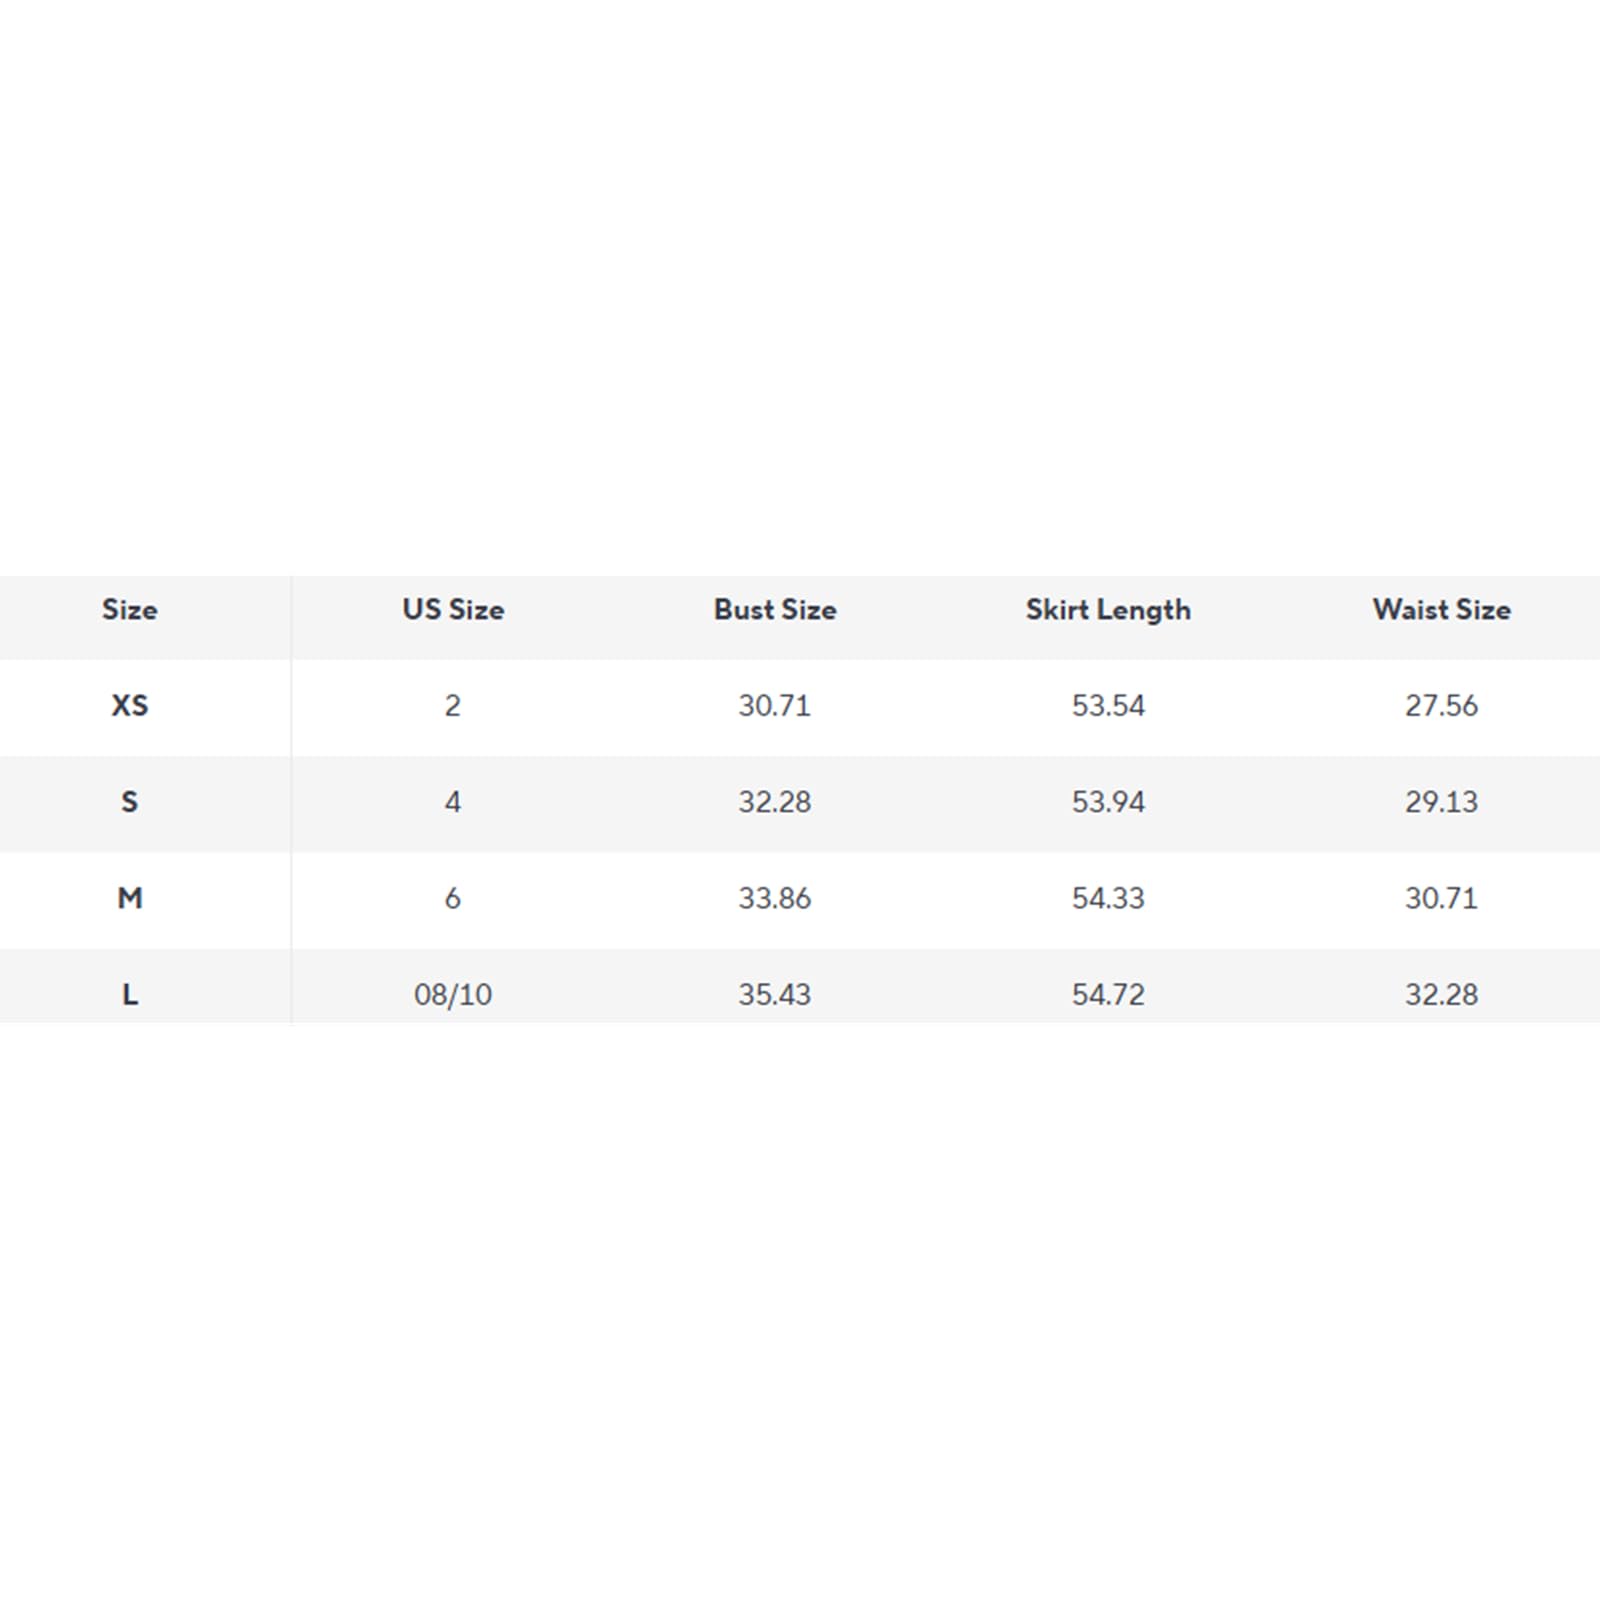
Task: Select the L size row label
Action: coord(129,994)
